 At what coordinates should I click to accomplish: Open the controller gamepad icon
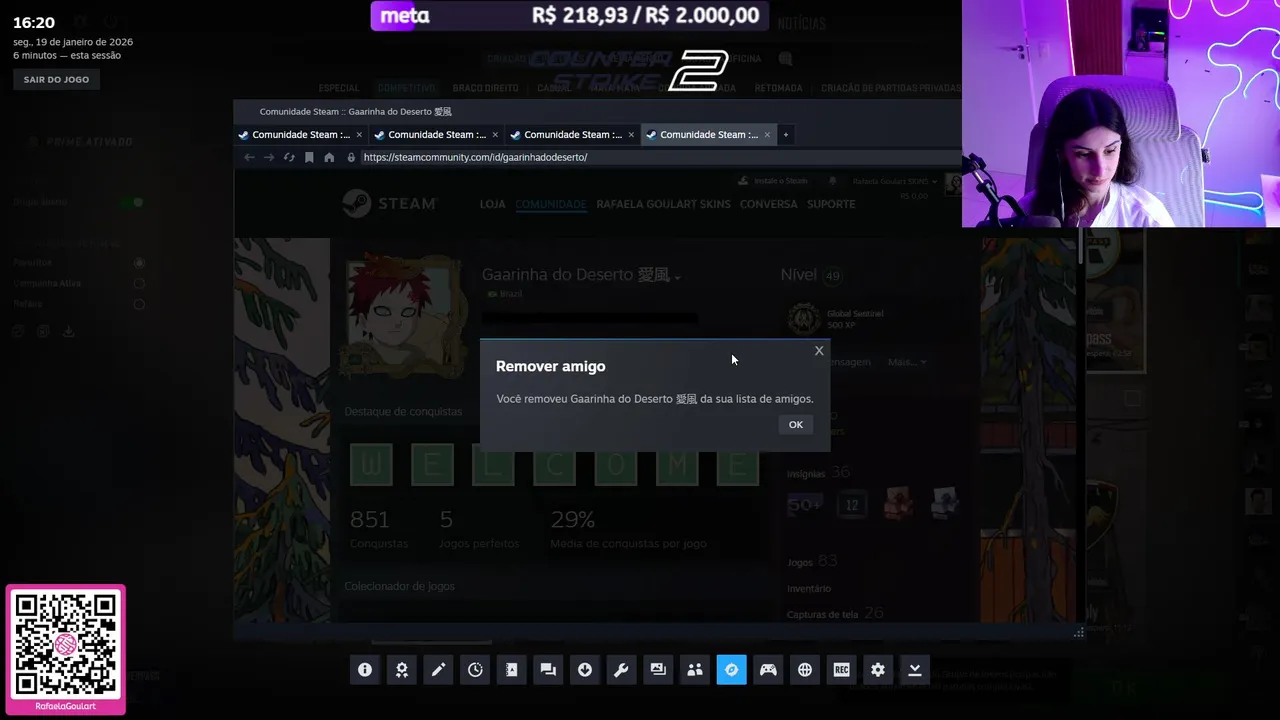[768, 670]
